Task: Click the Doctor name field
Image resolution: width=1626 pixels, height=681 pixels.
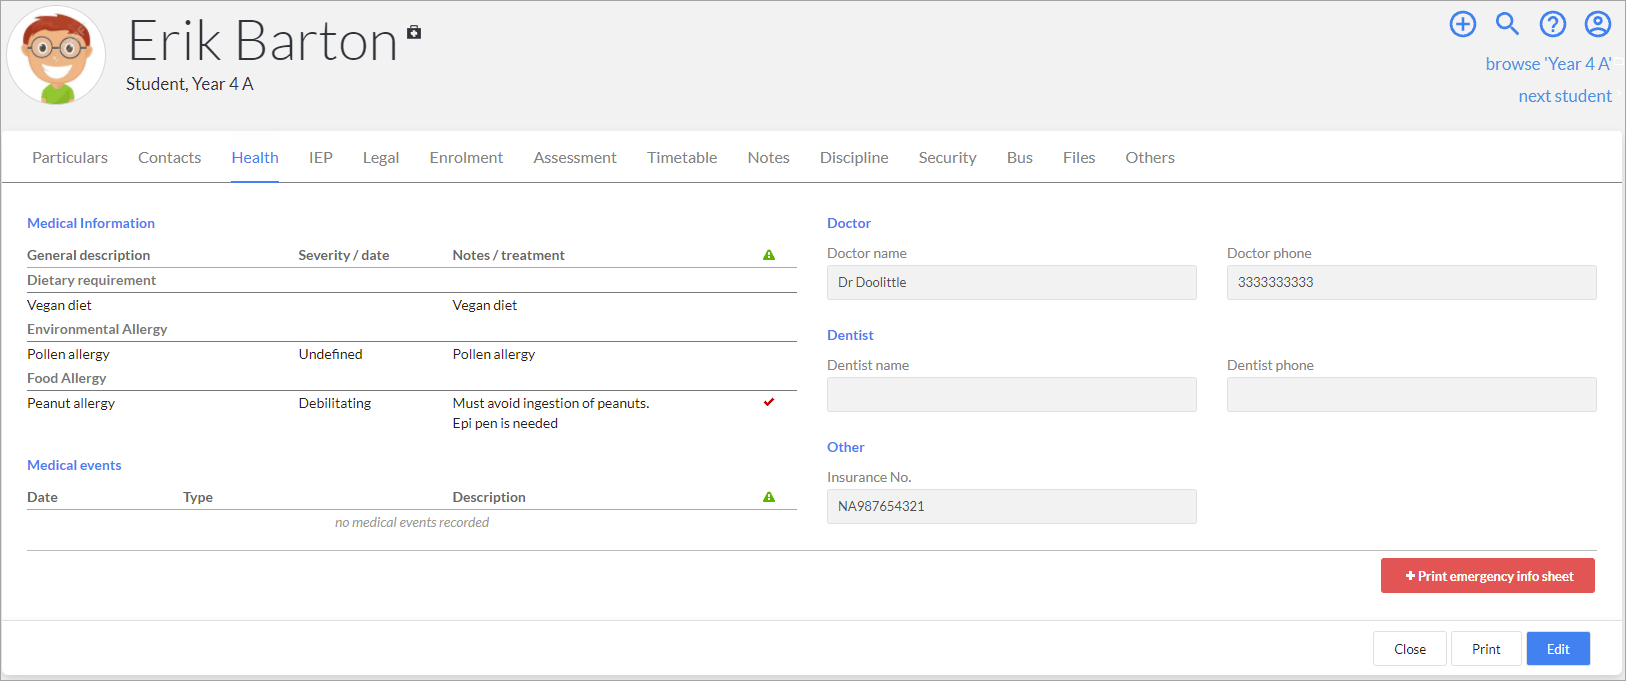Action: click(x=1012, y=282)
